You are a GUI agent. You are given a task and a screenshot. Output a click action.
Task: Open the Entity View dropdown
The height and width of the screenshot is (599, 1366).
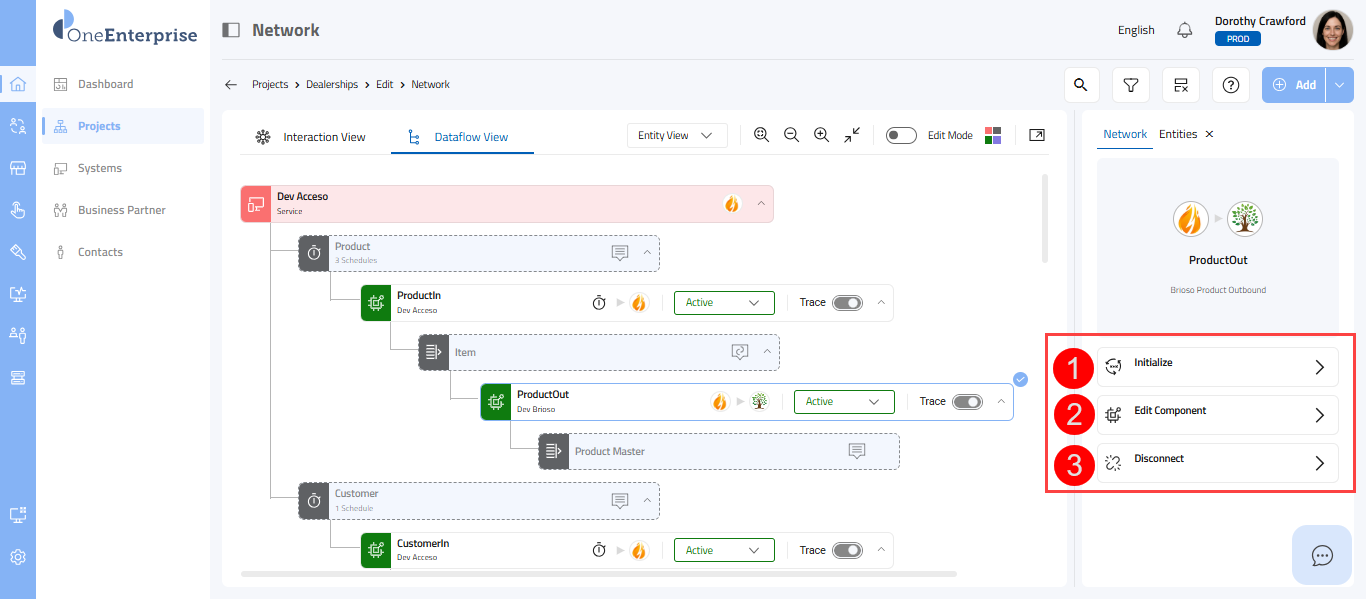pyautogui.click(x=676, y=135)
